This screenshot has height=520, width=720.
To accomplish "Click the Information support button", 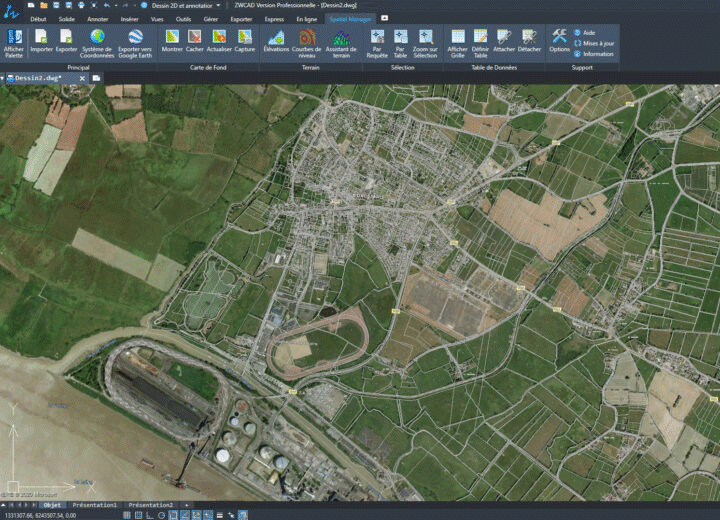I will point(594,54).
